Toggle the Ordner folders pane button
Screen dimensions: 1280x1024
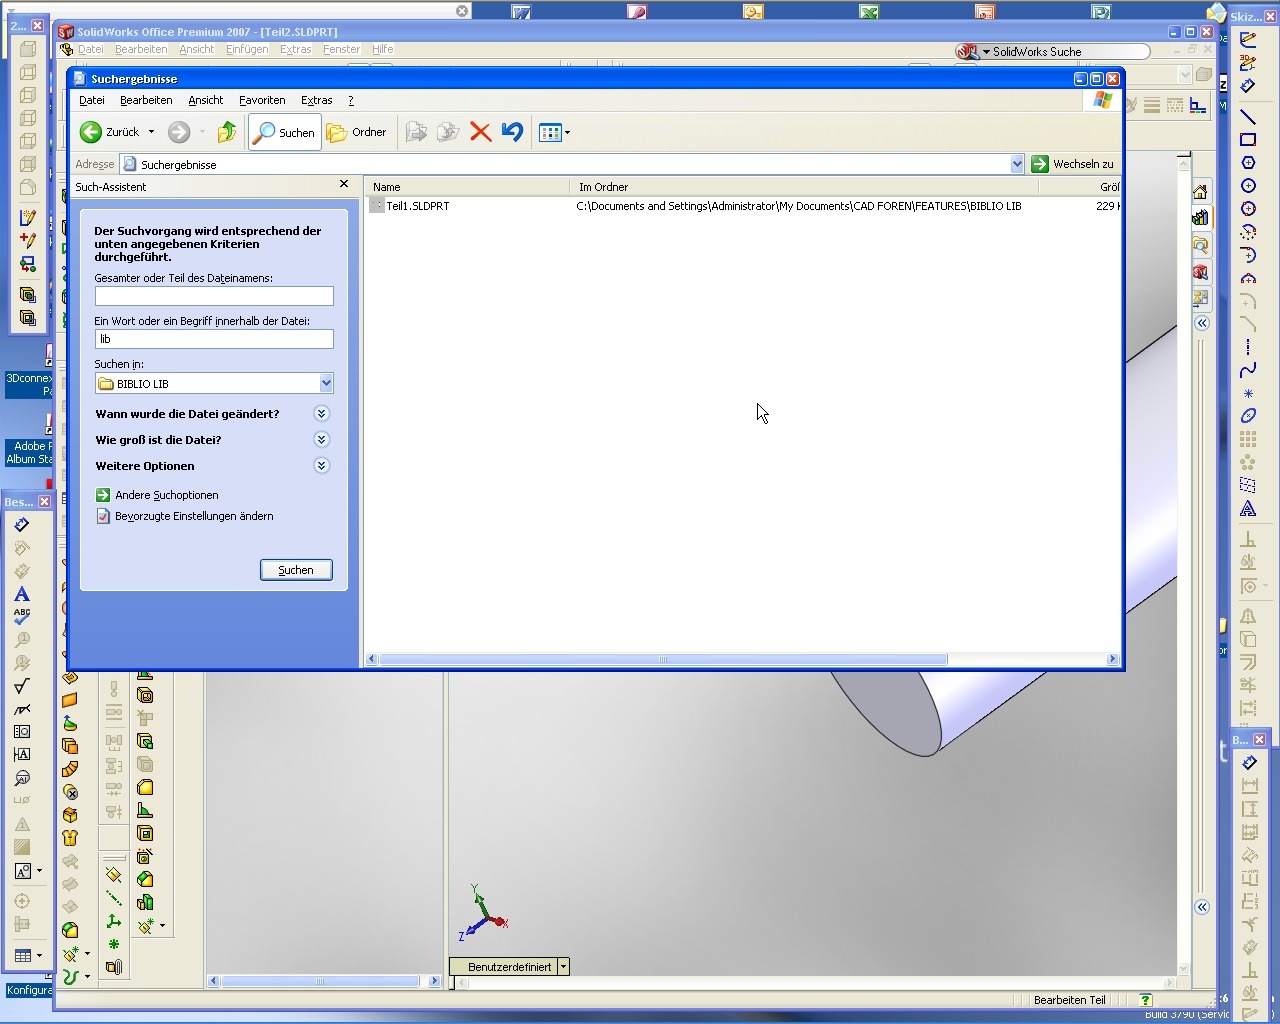point(357,132)
